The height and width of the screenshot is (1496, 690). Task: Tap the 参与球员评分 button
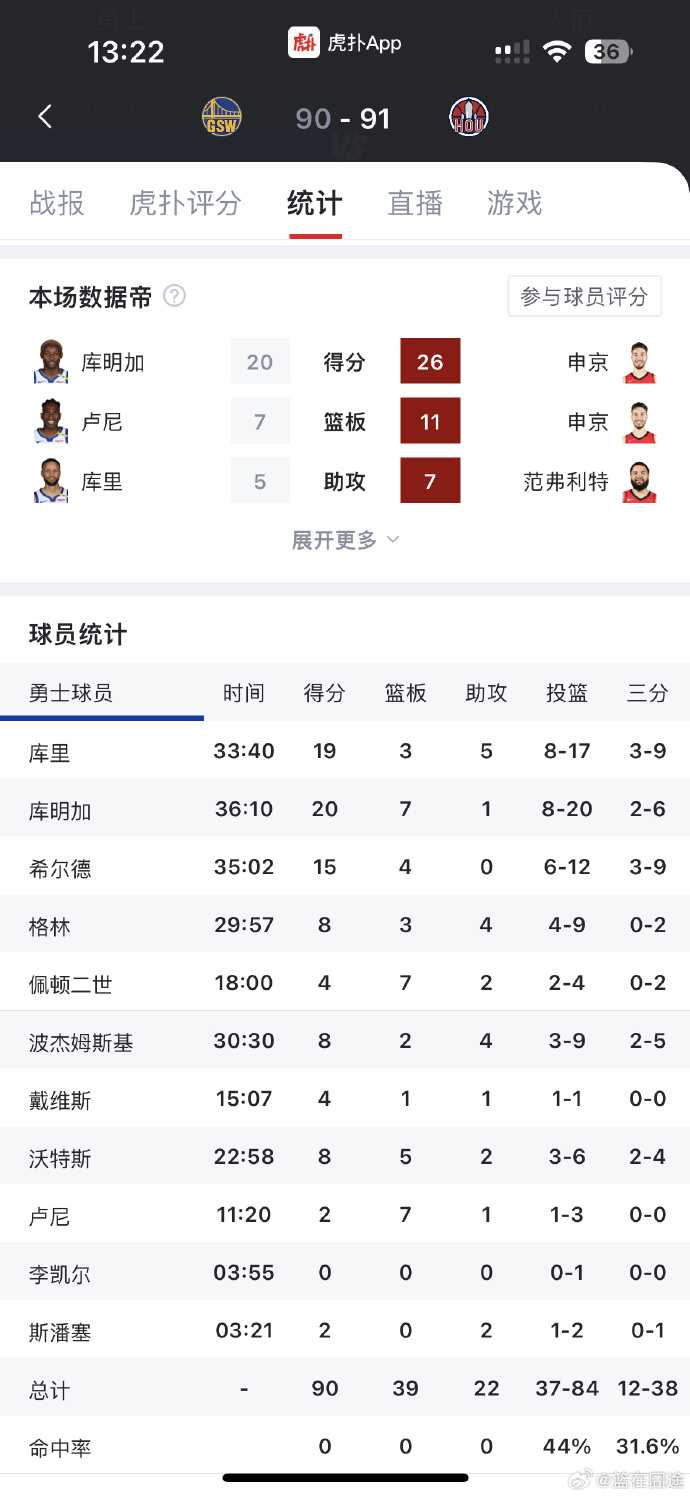coord(584,296)
